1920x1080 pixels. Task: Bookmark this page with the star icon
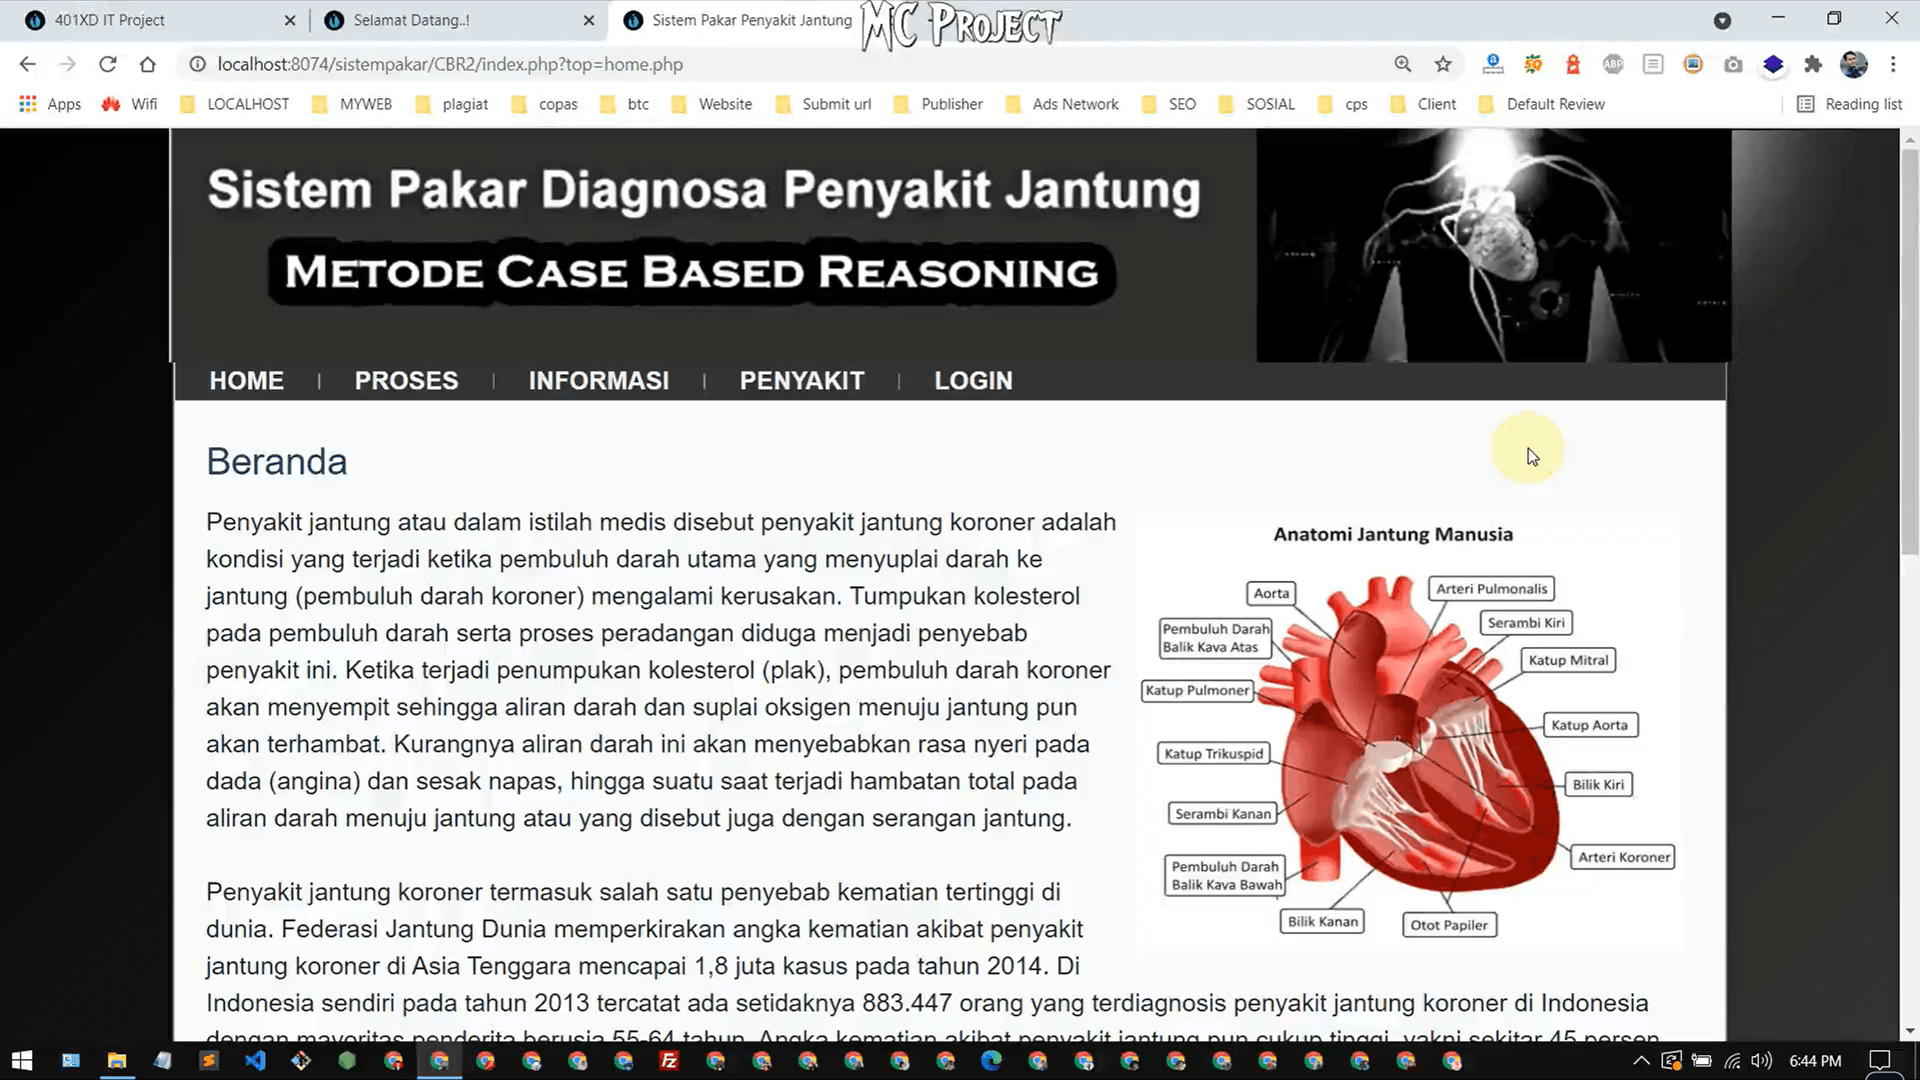(1443, 64)
